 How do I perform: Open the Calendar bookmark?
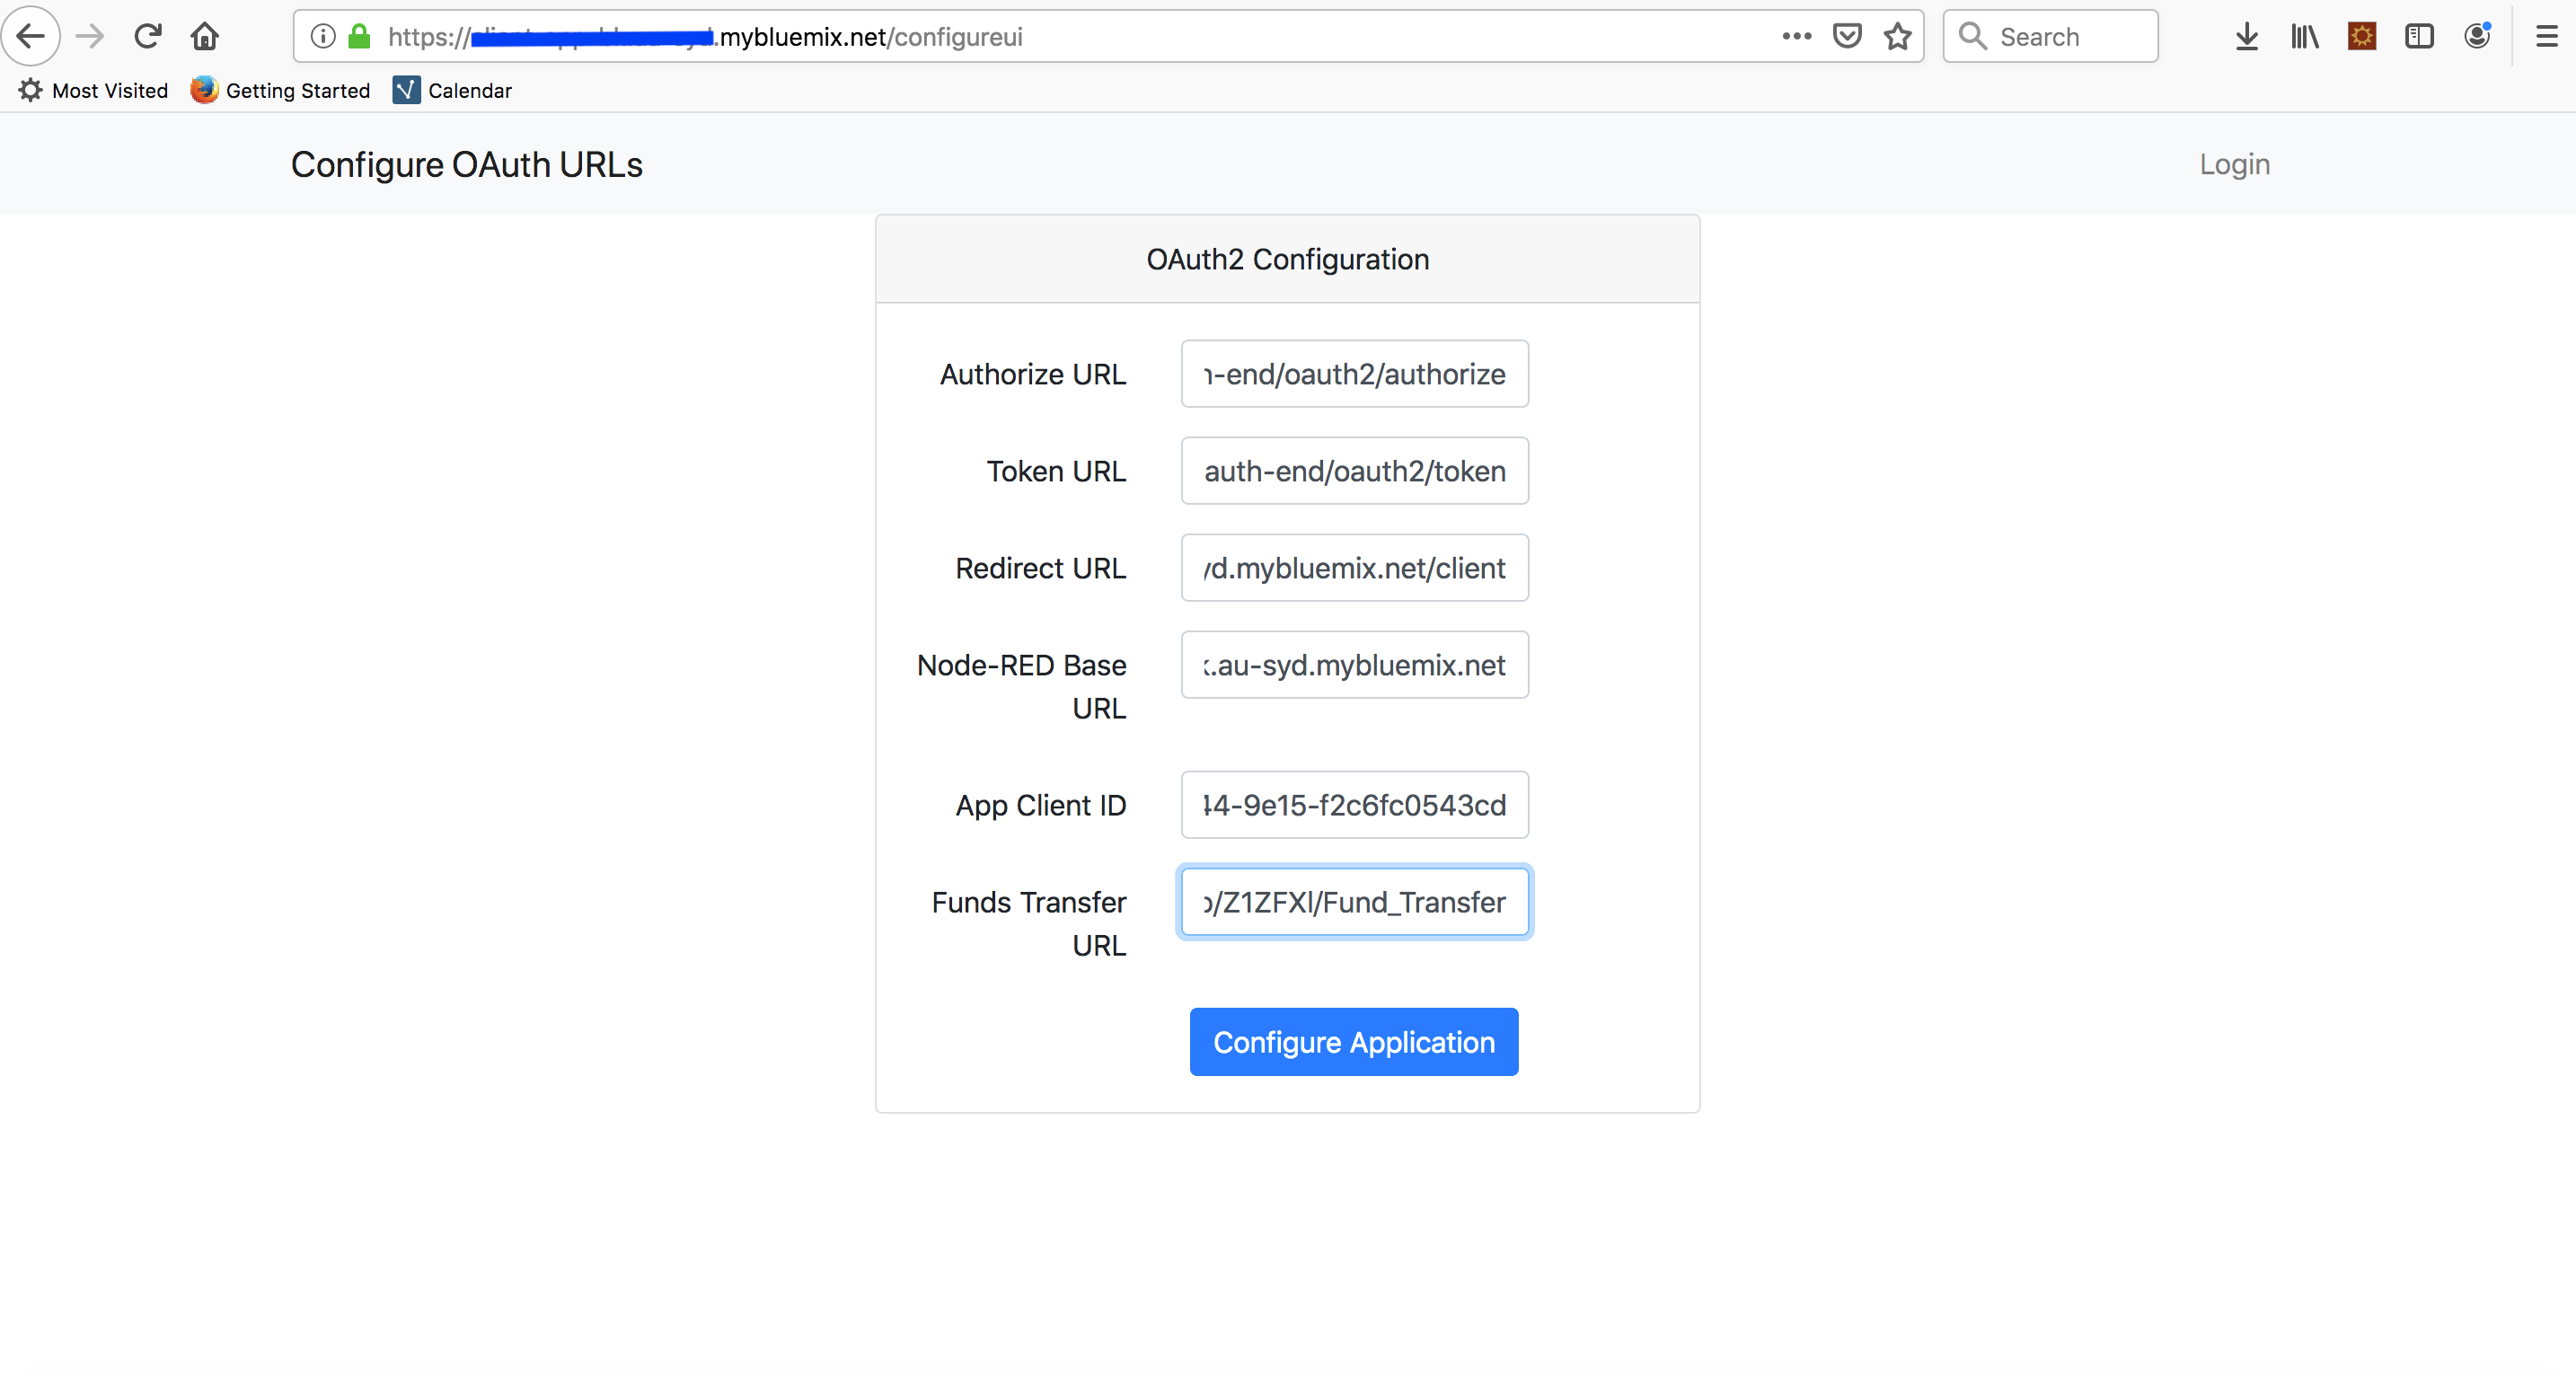(452, 91)
